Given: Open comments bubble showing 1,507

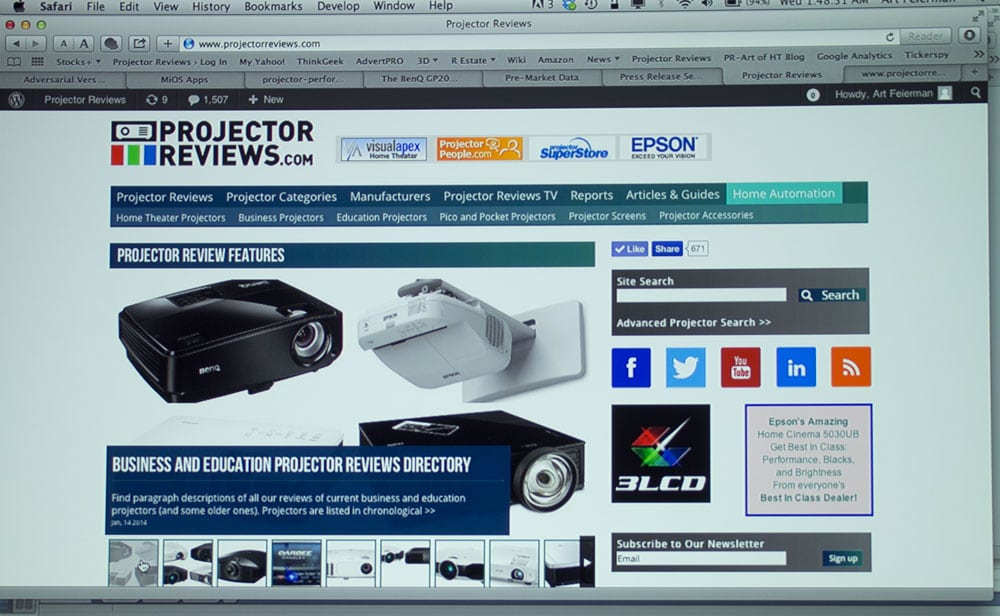Looking at the screenshot, I should [208, 99].
